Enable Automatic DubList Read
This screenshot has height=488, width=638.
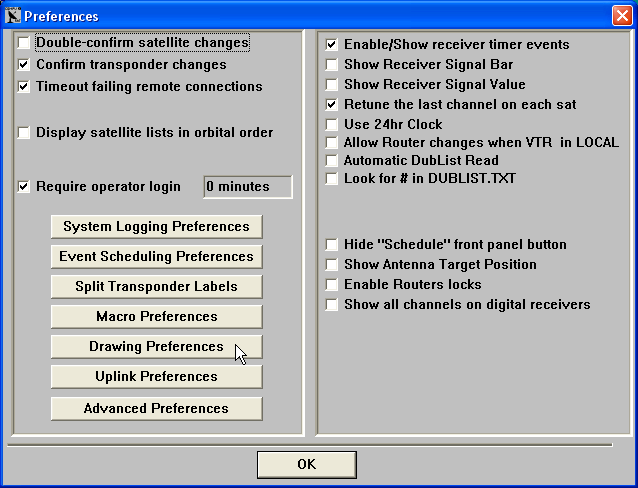332,160
